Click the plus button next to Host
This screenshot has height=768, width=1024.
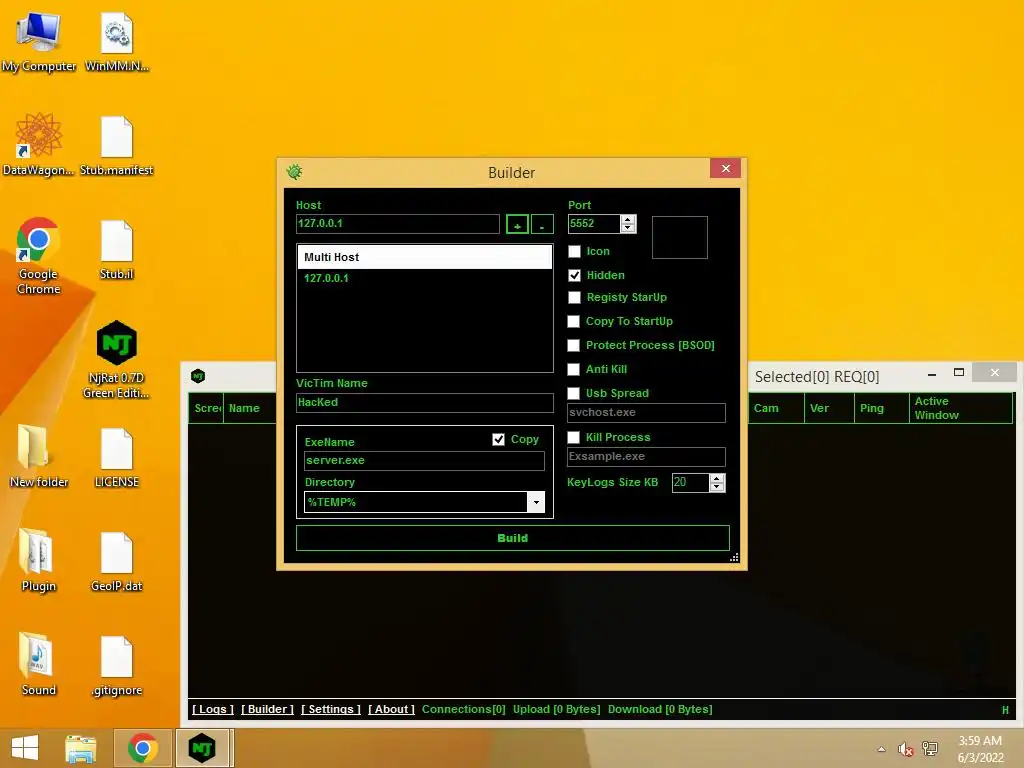(517, 225)
